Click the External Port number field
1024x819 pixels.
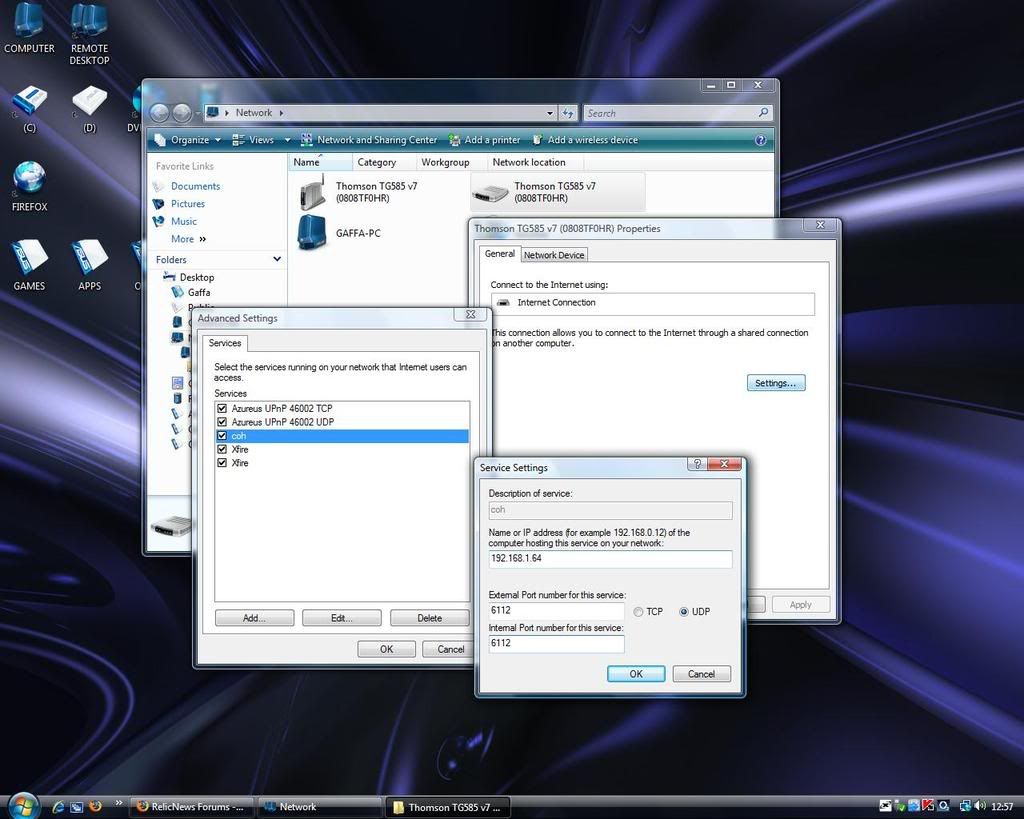click(x=556, y=611)
